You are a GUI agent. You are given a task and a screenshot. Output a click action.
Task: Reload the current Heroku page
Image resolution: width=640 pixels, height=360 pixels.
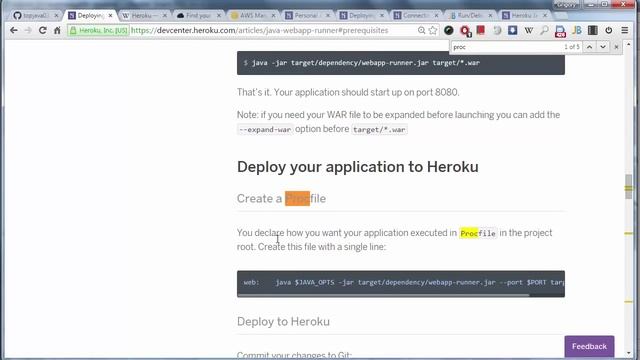pyautogui.click(x=42, y=30)
